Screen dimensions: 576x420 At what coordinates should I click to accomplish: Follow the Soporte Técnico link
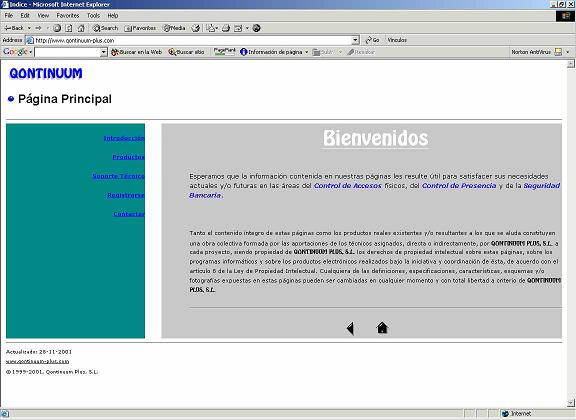pos(118,176)
